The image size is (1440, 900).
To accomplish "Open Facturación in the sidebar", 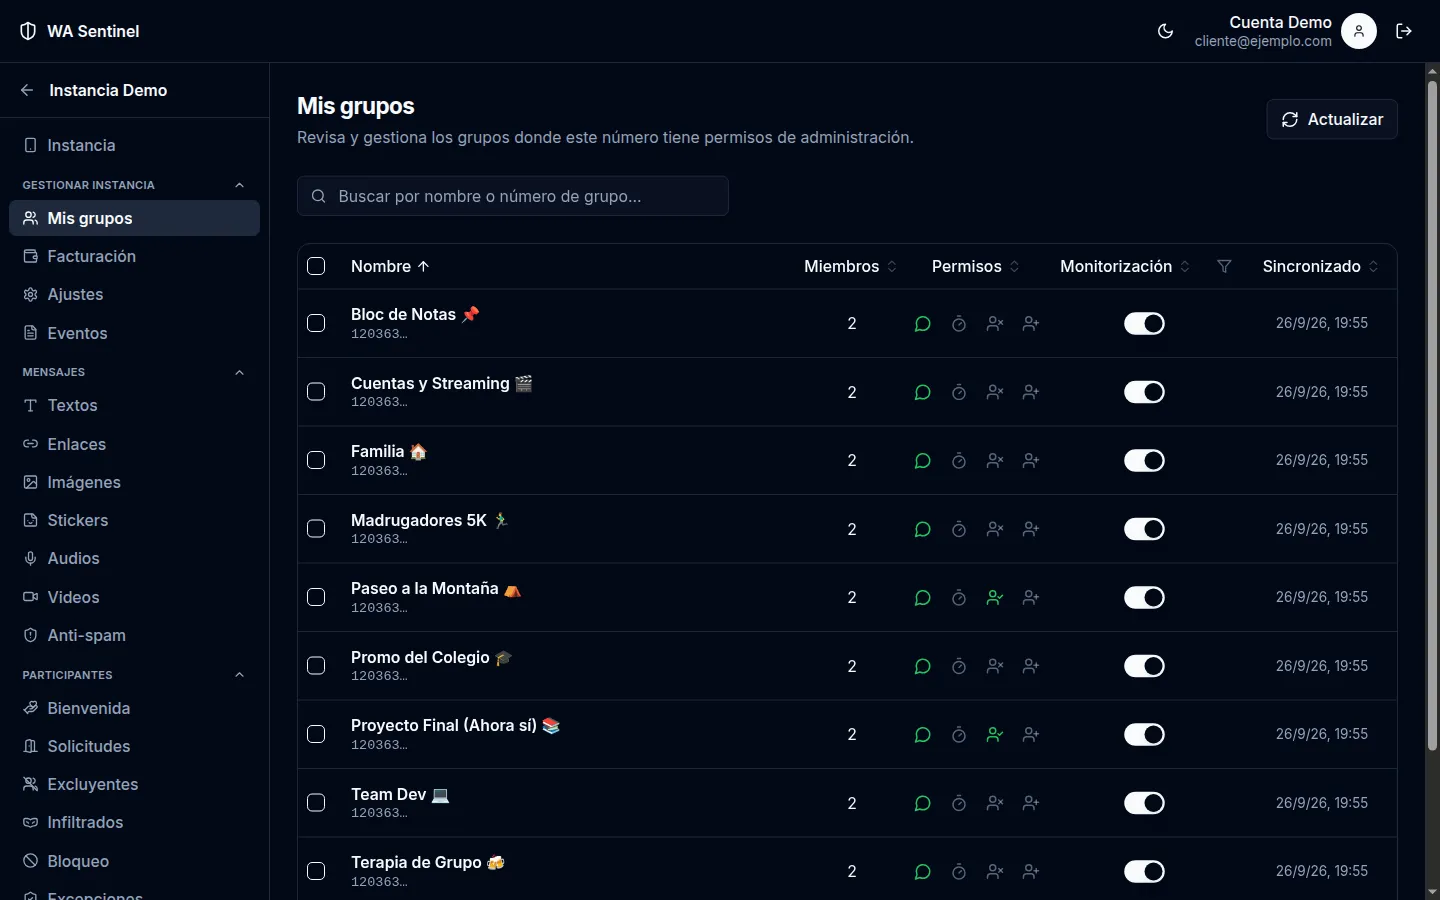I will [x=134, y=257].
